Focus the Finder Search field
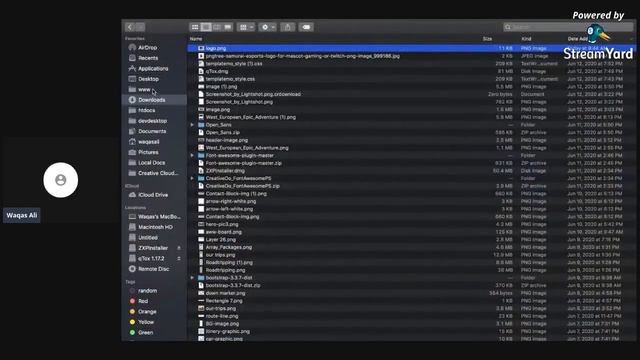Image resolution: width=640 pixels, height=360 pixels. point(568,27)
